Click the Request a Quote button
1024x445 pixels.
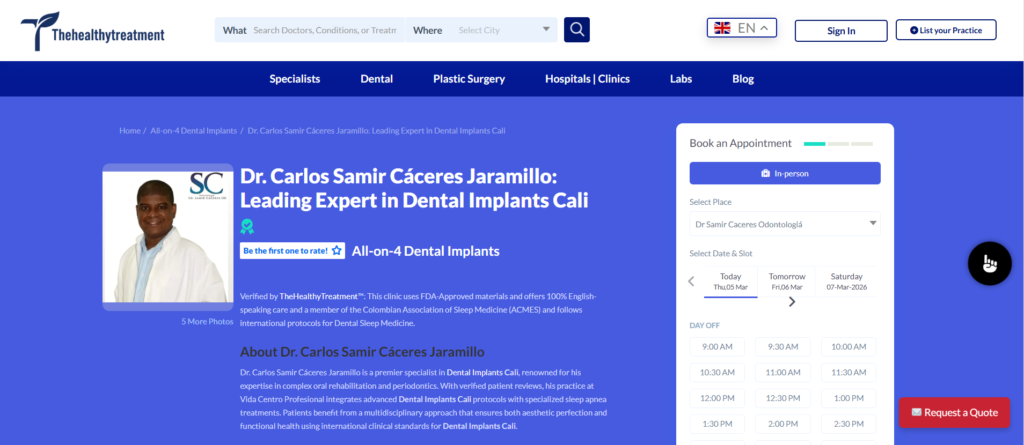coord(954,412)
